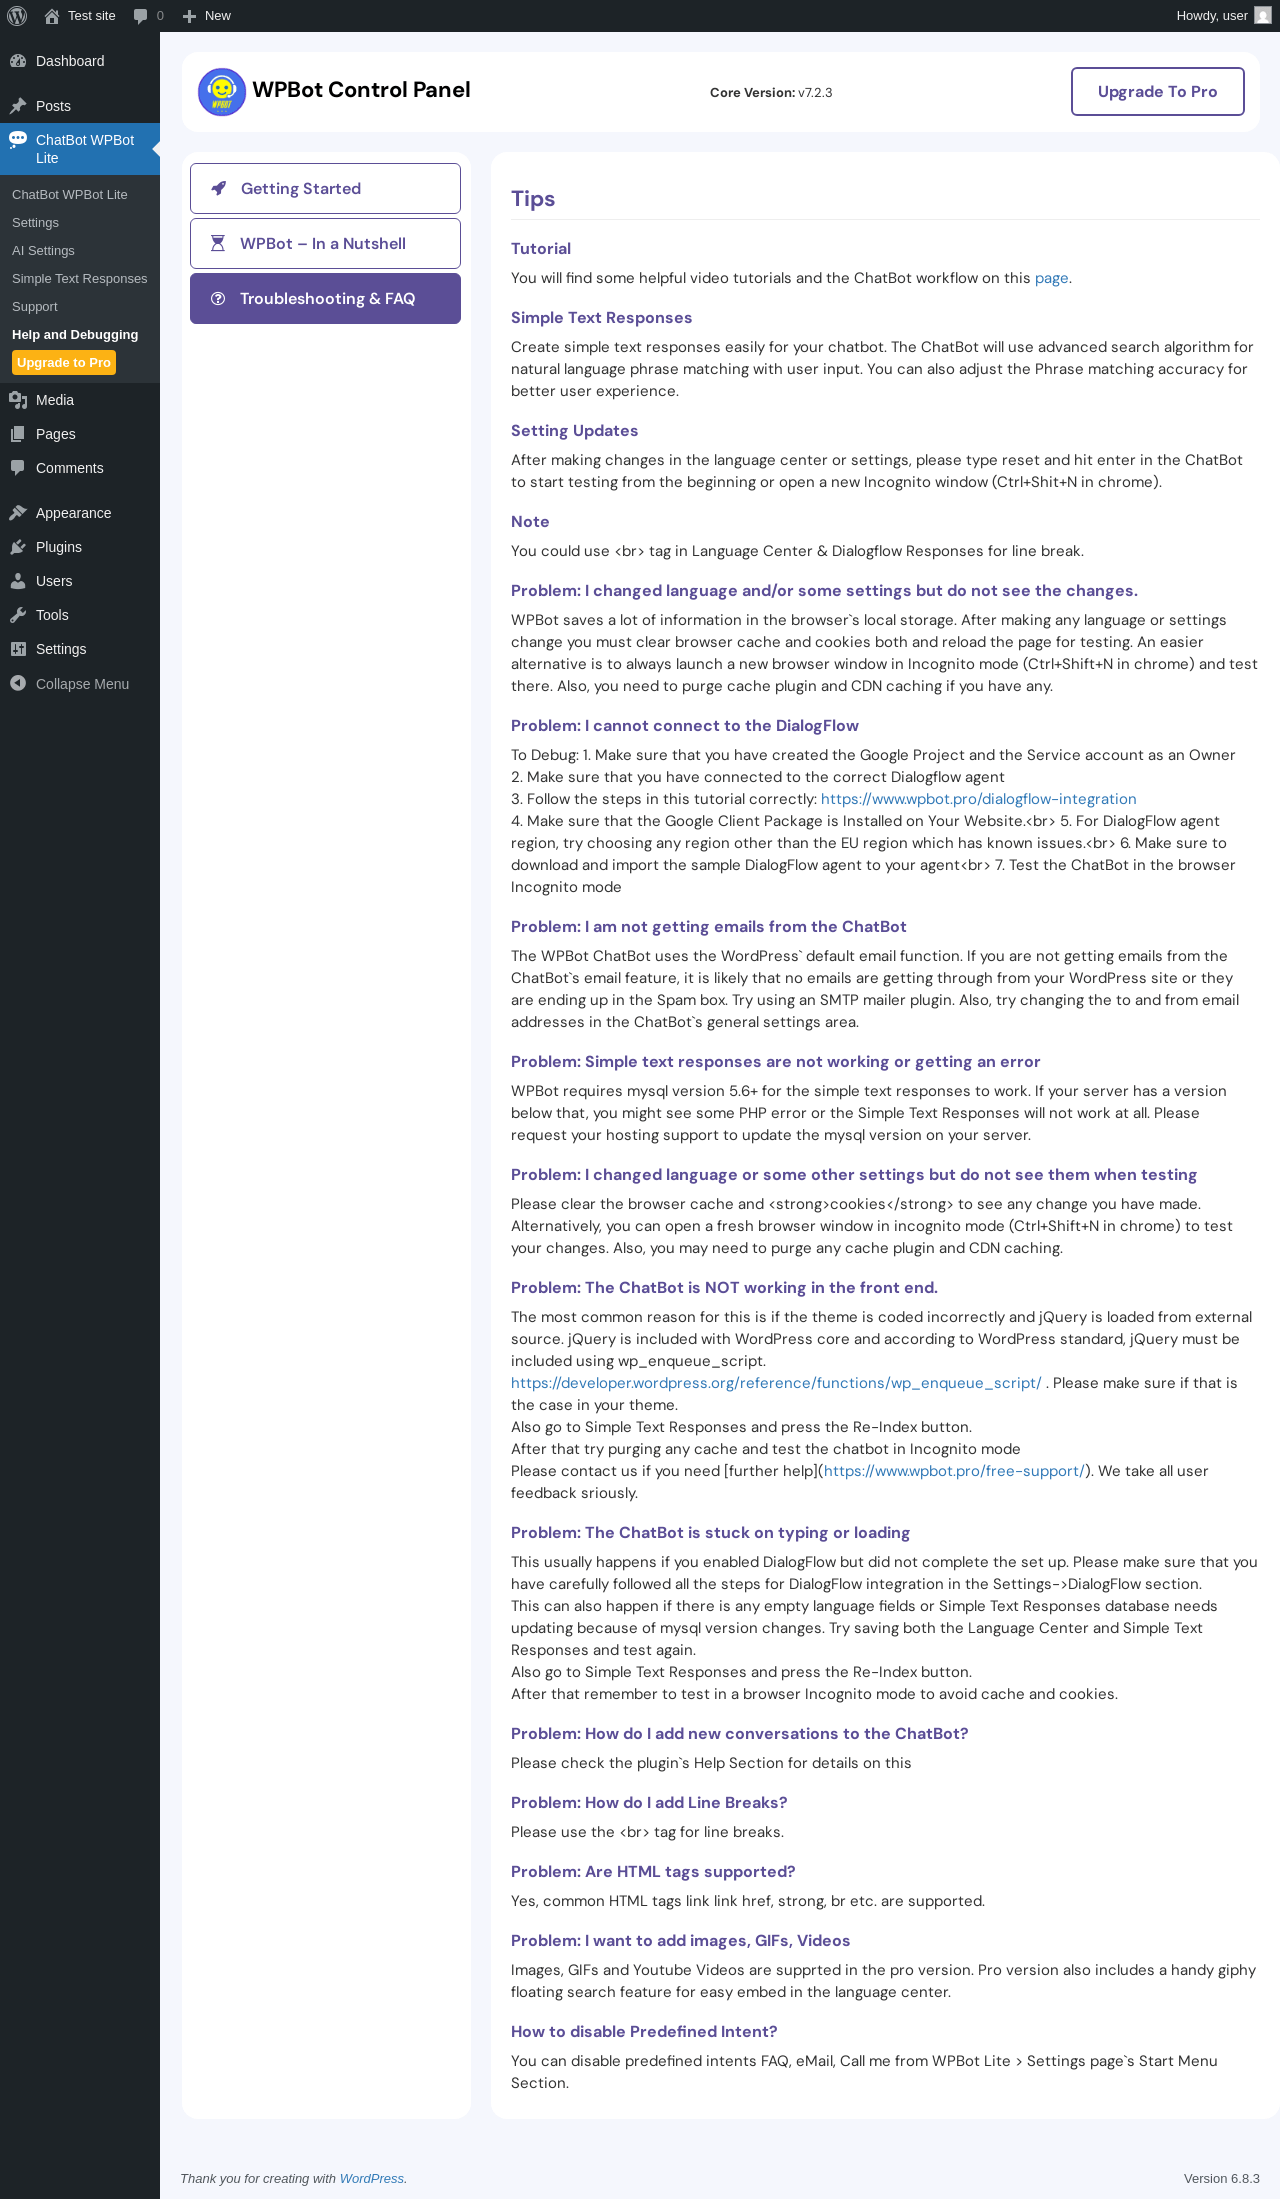Viewport: 1280px width, 2199px height.
Task: Click the hourglass icon on Nutshell tab
Action: pos(218,243)
